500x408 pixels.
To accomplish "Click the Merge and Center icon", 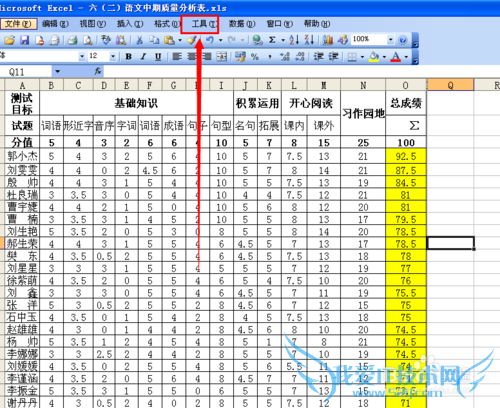I will pos(221,57).
